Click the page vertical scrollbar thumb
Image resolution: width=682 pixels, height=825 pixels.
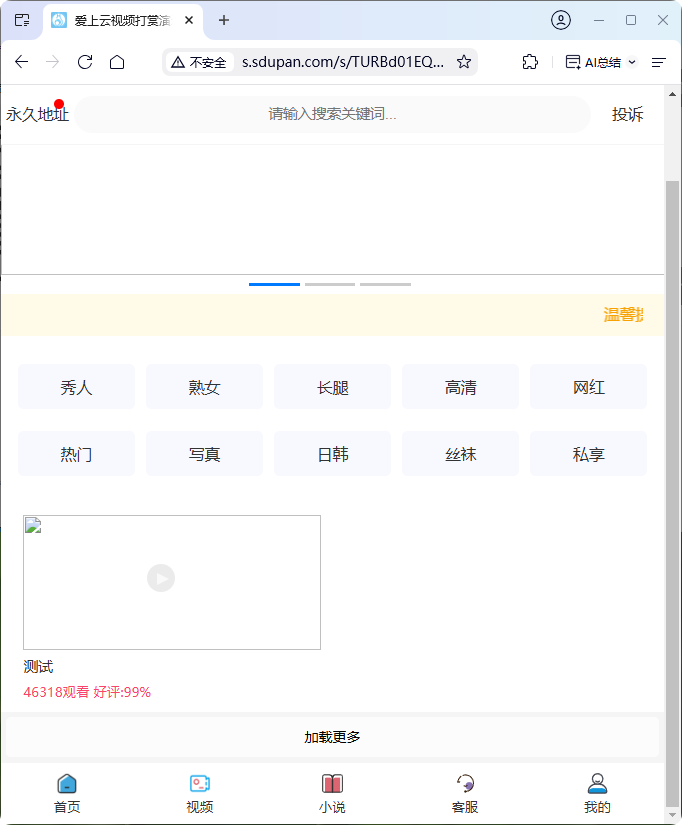tap(672, 493)
